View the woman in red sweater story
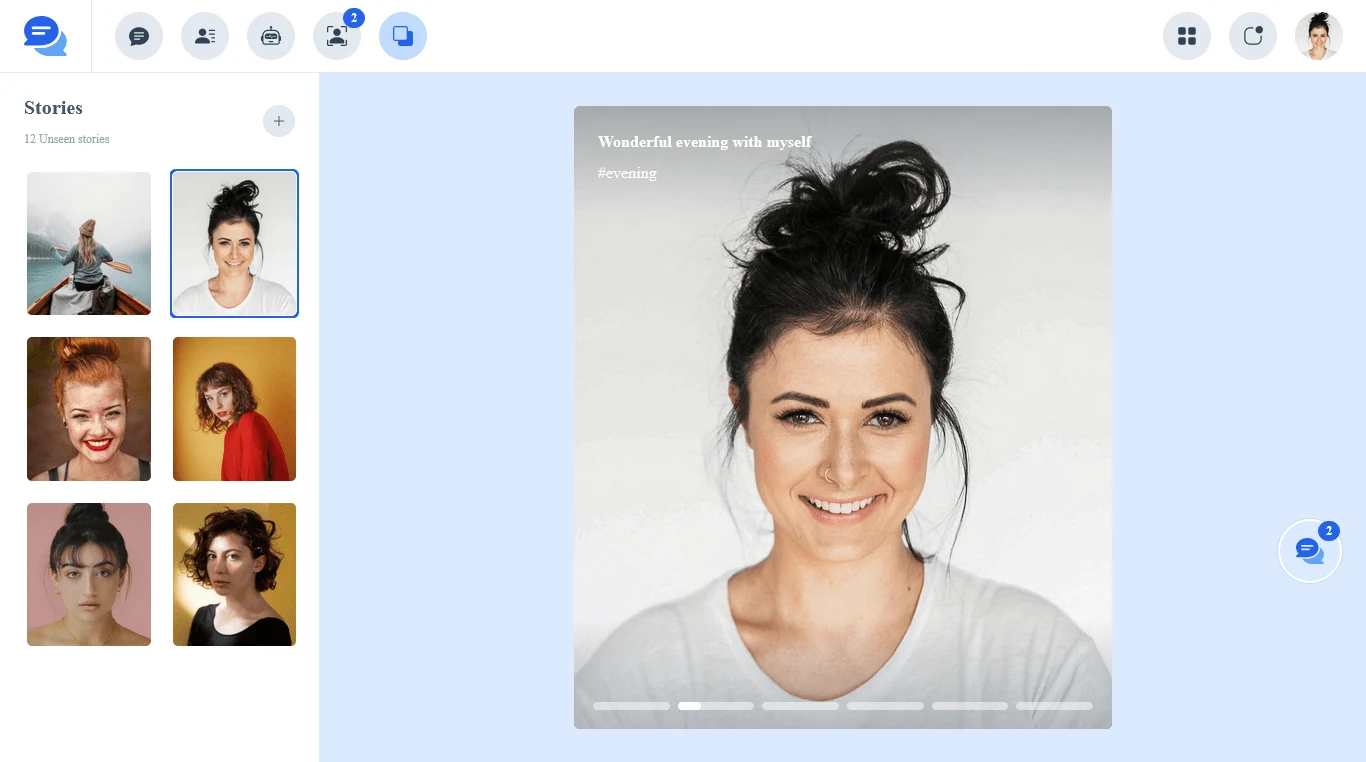 pos(234,409)
